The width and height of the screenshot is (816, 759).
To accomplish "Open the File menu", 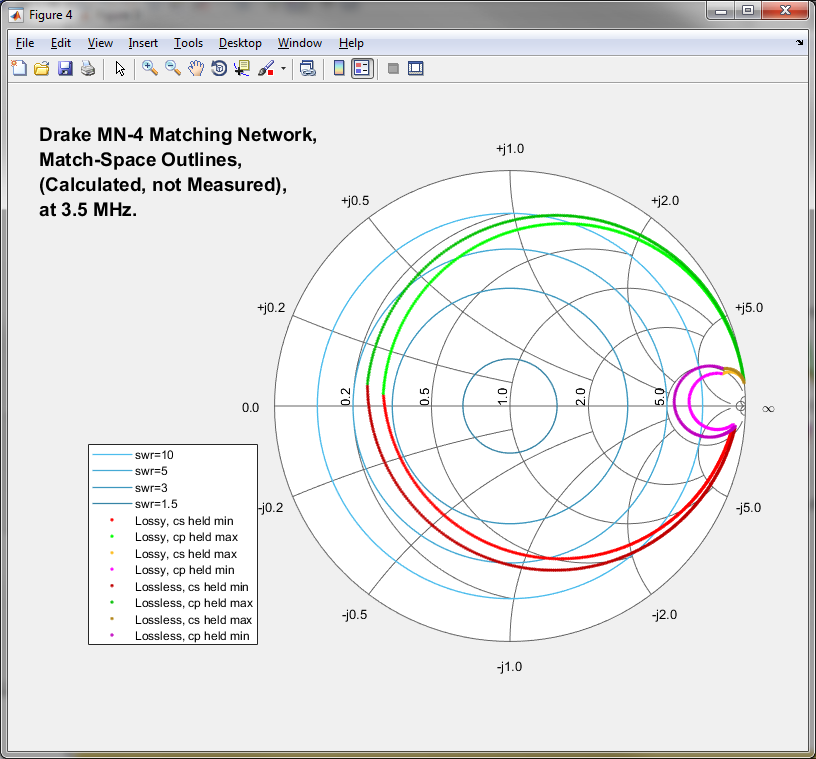I will [25, 43].
